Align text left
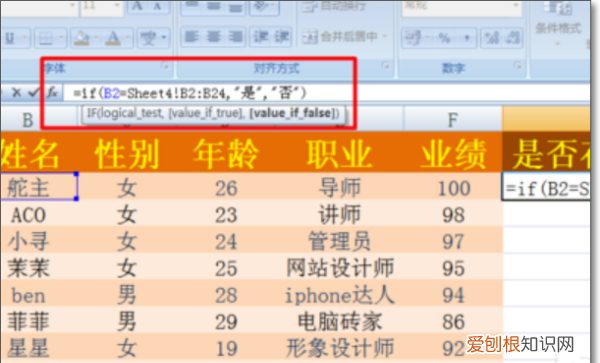The image size is (600, 363). pyautogui.click(x=191, y=37)
